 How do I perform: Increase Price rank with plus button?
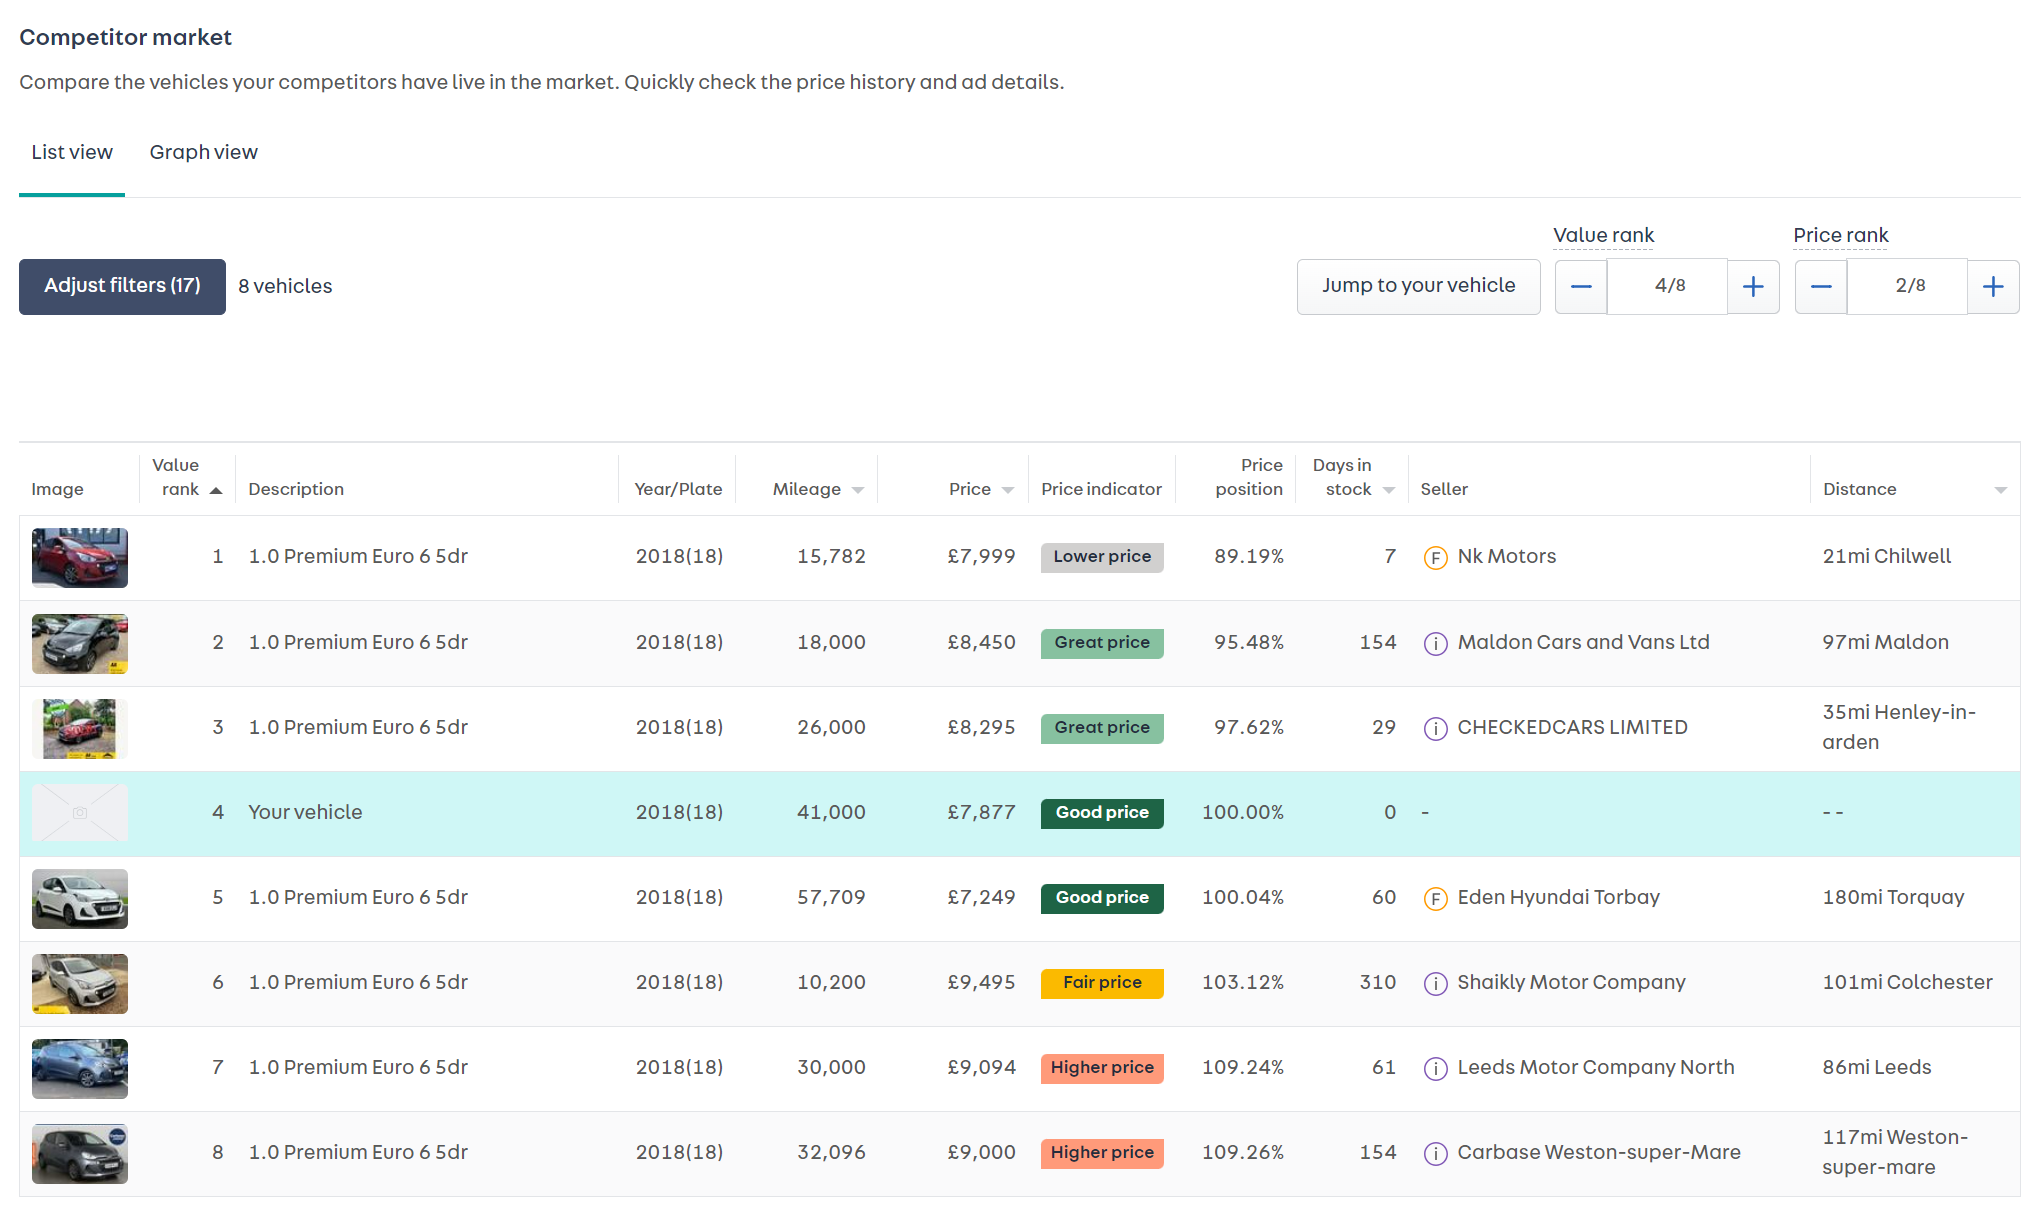click(x=1993, y=287)
